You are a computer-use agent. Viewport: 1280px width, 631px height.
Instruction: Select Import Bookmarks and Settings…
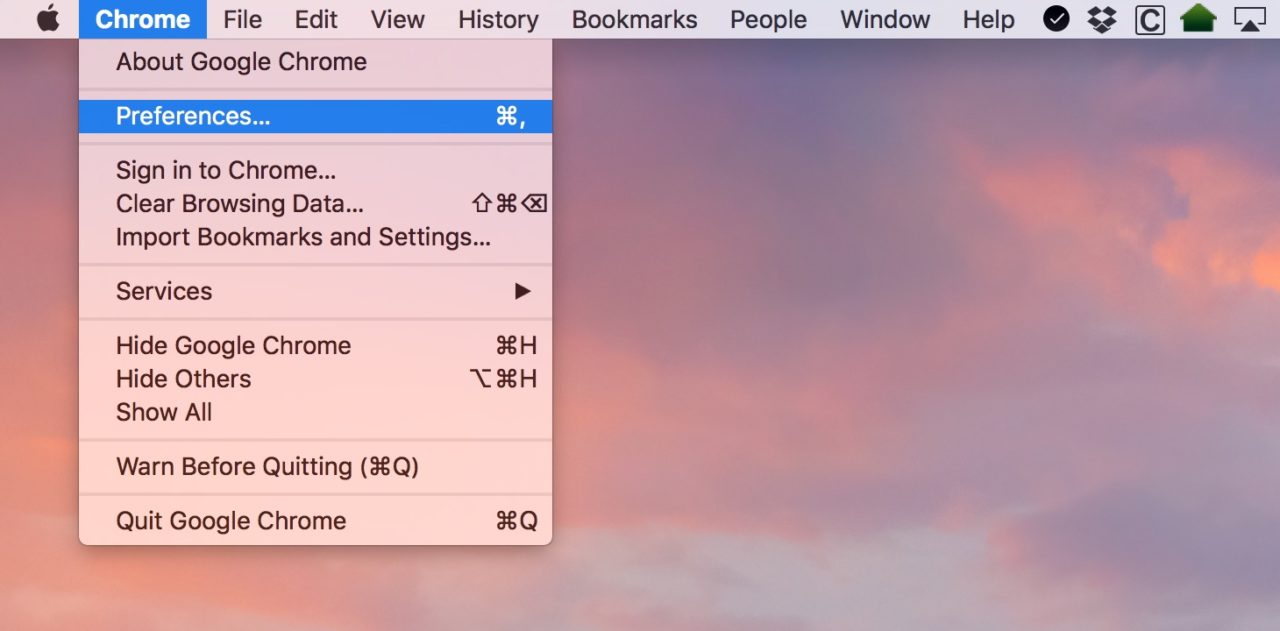(315, 237)
